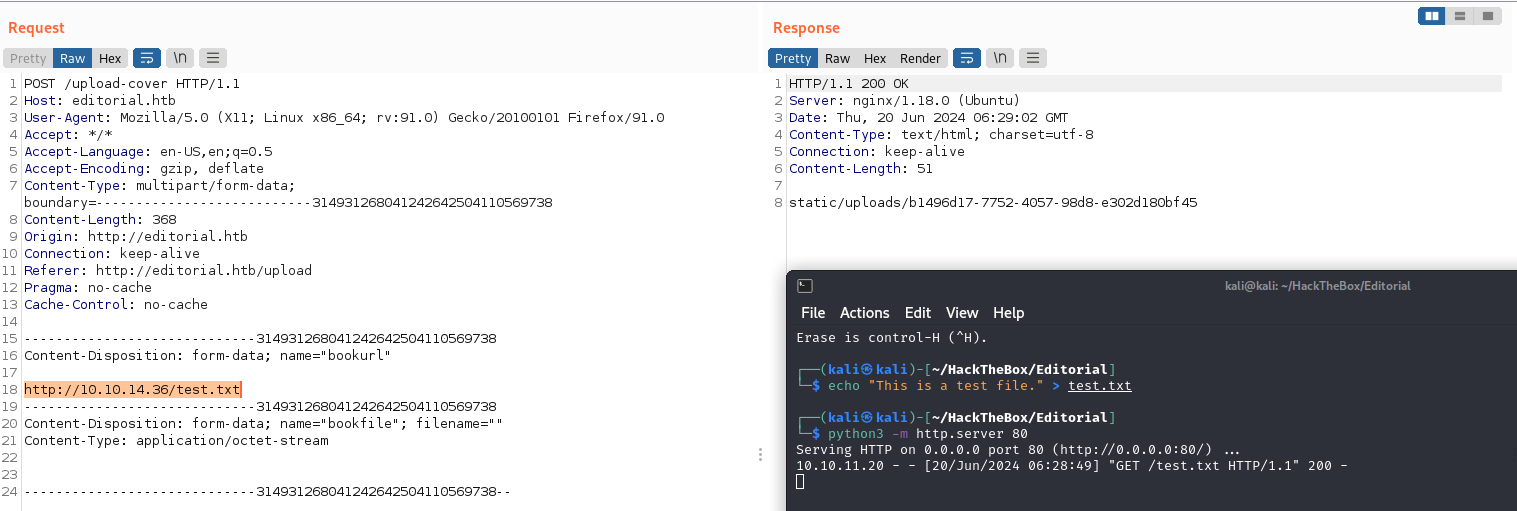The image size is (1517, 511).
Task: Open the terminal Help menu
Action: click(x=1008, y=313)
